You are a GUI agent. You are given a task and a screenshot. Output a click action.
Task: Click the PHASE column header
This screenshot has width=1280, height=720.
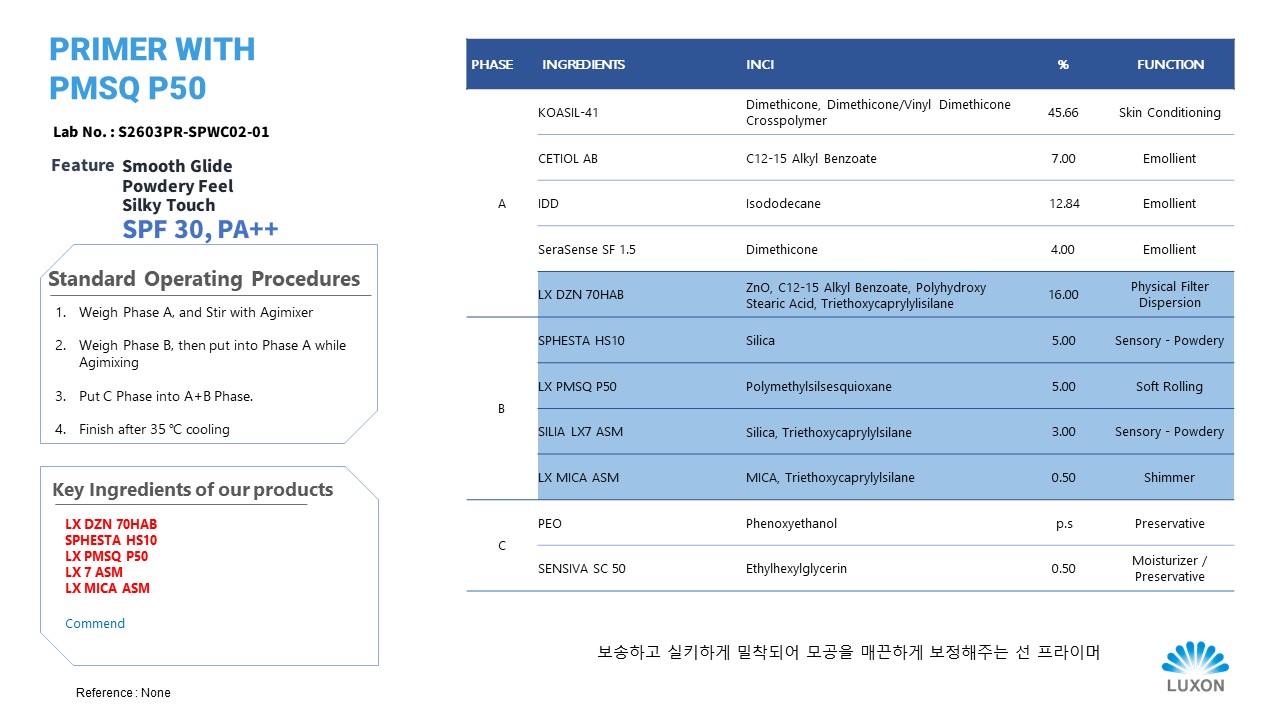point(492,64)
